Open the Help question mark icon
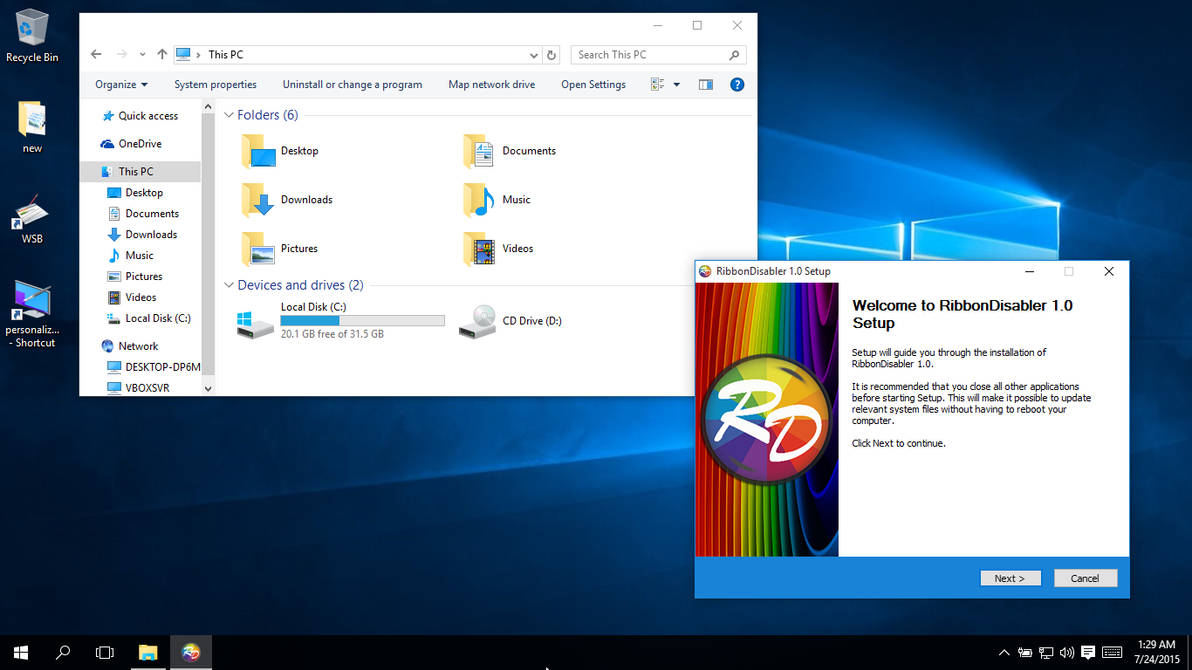Viewport: 1192px width, 670px height. pos(737,84)
